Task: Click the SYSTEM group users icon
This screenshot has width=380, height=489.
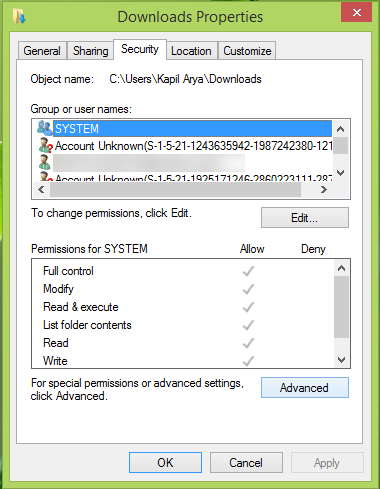Action: [44, 128]
